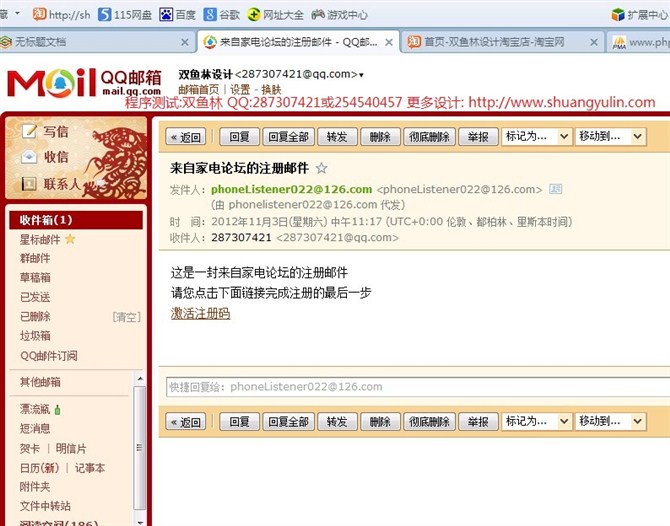The image size is (670, 526).
Task: Open top 移动到 dropdown
Action: tap(611, 137)
